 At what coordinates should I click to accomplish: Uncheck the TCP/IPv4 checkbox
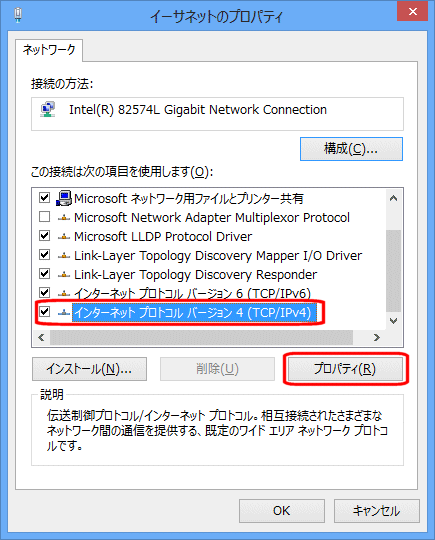pyautogui.click(x=44, y=312)
